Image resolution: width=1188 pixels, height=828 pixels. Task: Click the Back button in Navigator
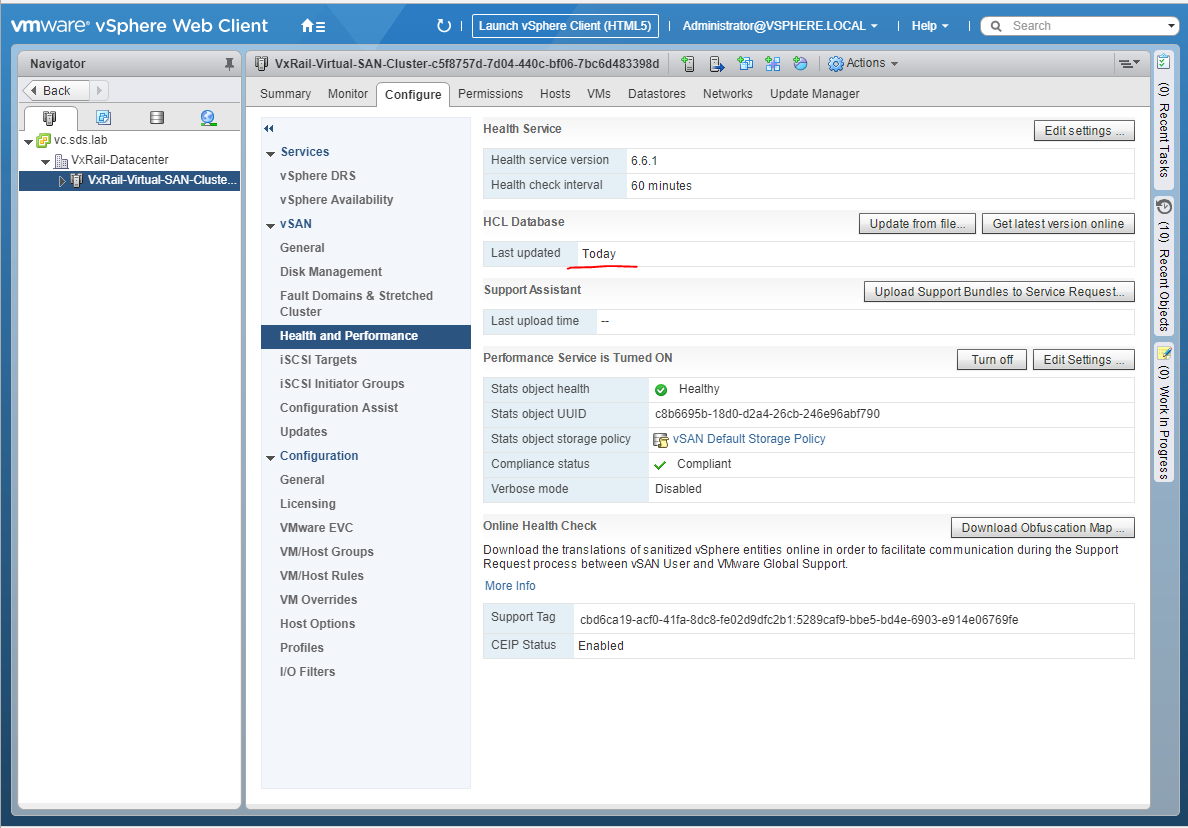coord(55,90)
